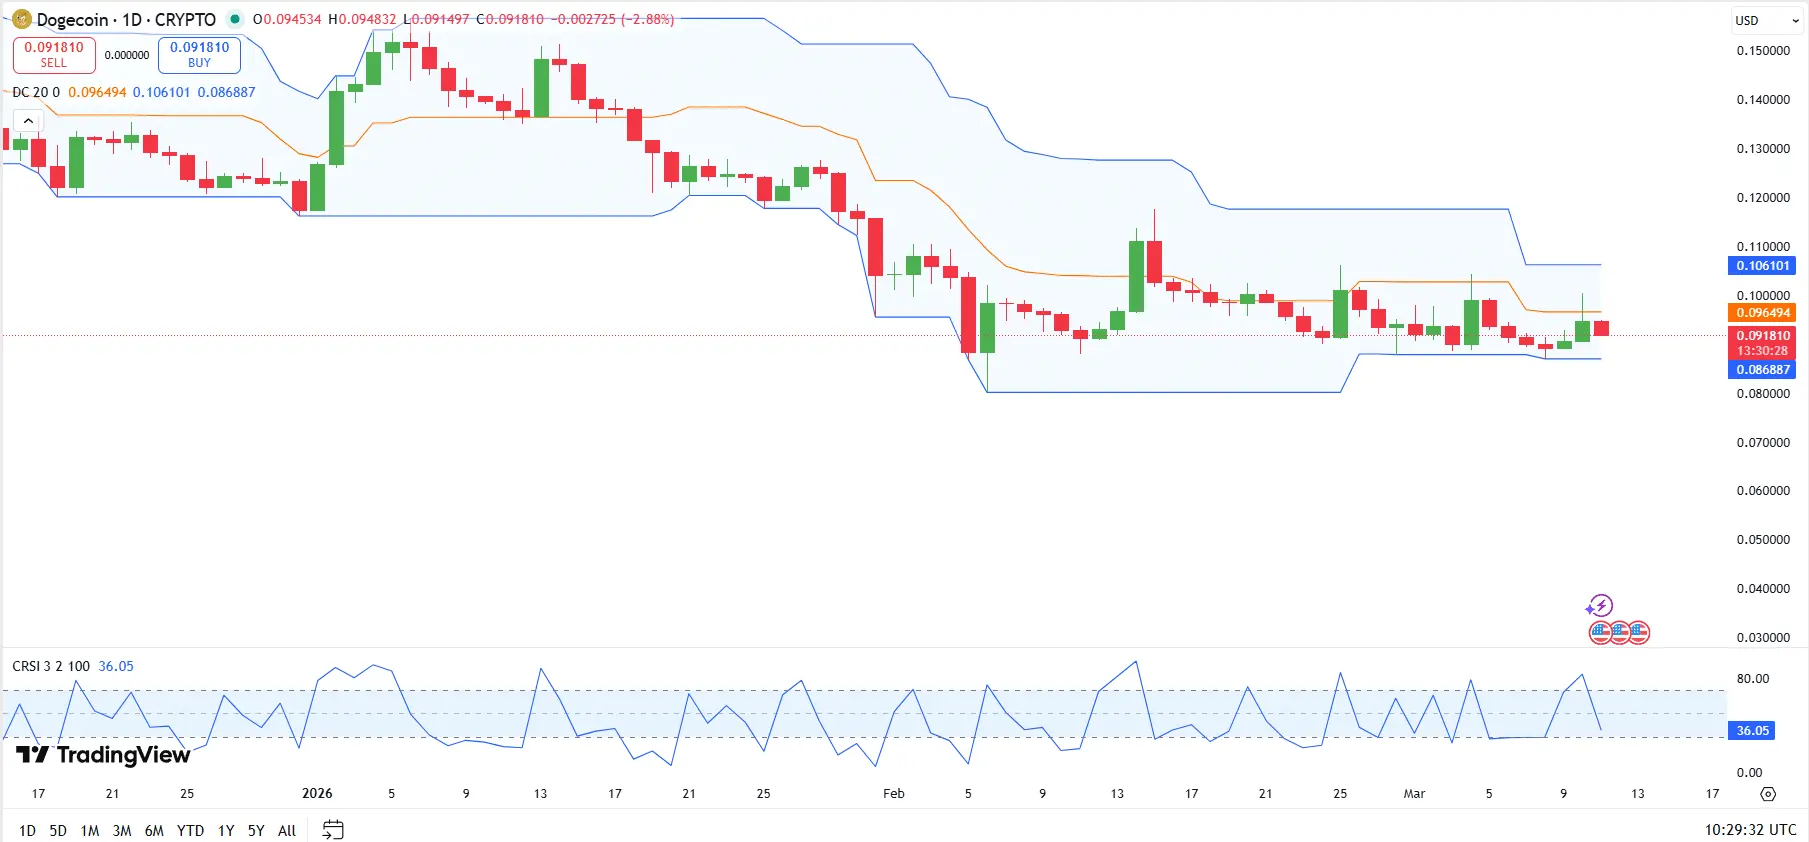
Task: Click the last US flag event icon
Action: [x=1638, y=632]
